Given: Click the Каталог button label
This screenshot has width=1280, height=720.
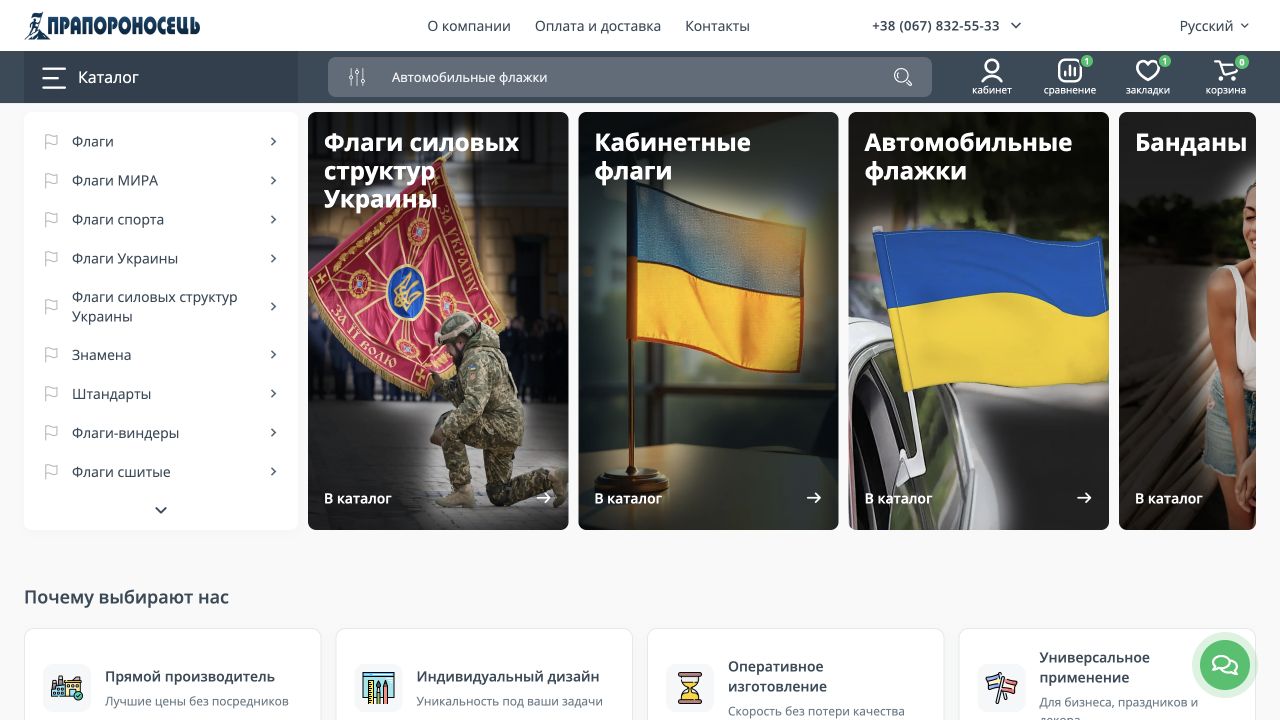Looking at the screenshot, I should click(x=108, y=77).
